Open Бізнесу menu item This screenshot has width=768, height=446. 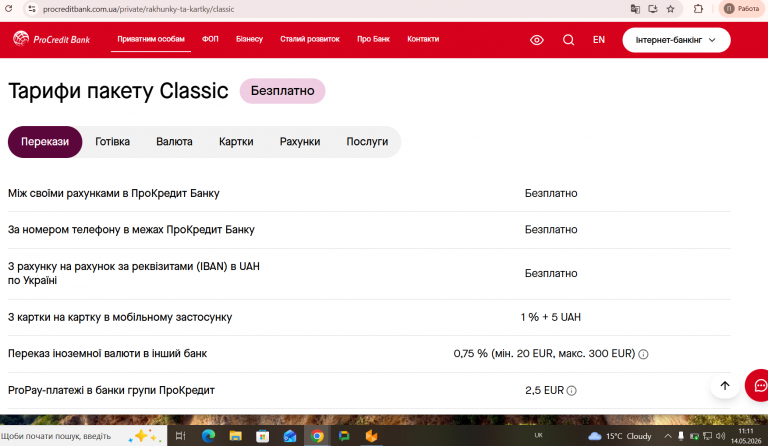click(249, 39)
